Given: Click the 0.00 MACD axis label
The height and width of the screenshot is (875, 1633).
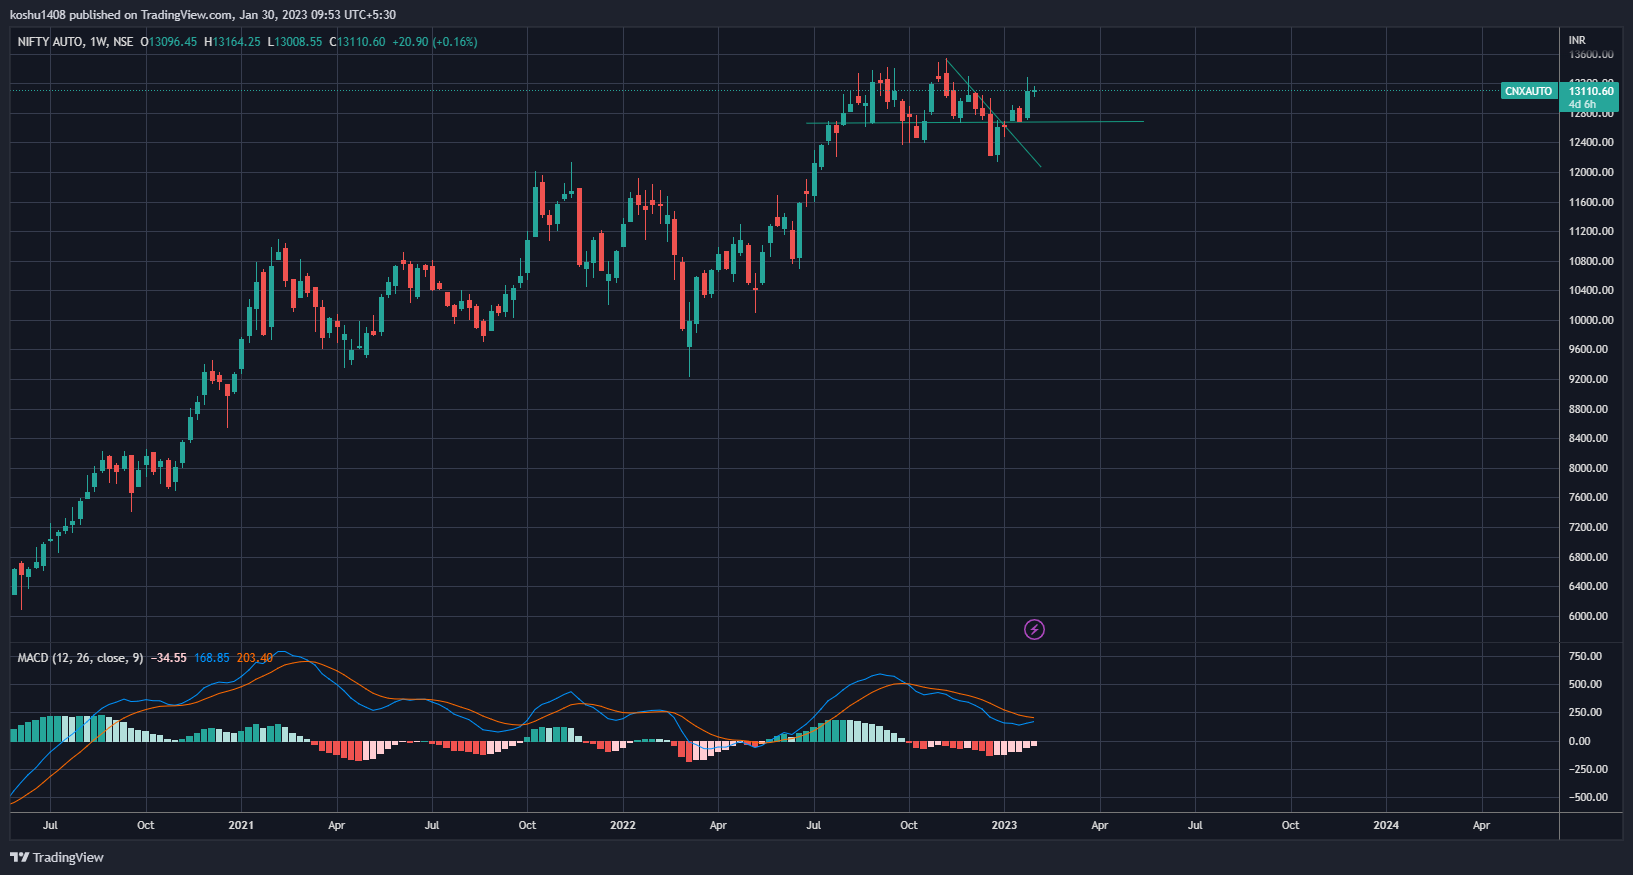Looking at the screenshot, I should [1580, 741].
